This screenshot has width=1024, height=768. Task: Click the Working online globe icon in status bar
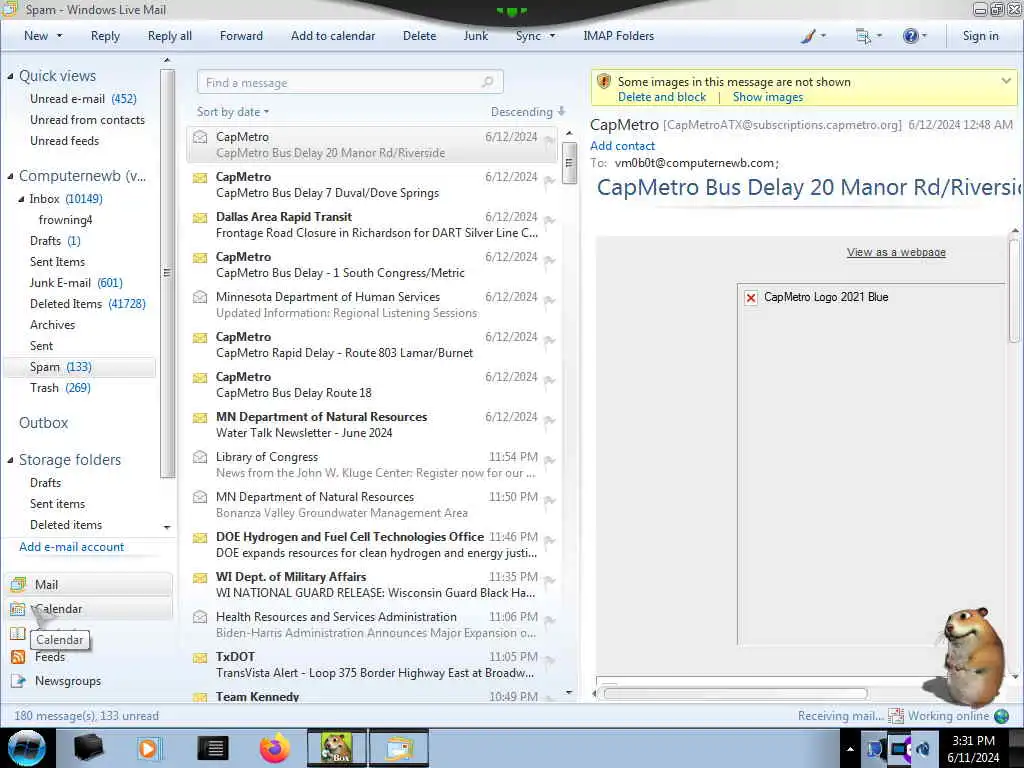tap(1001, 716)
